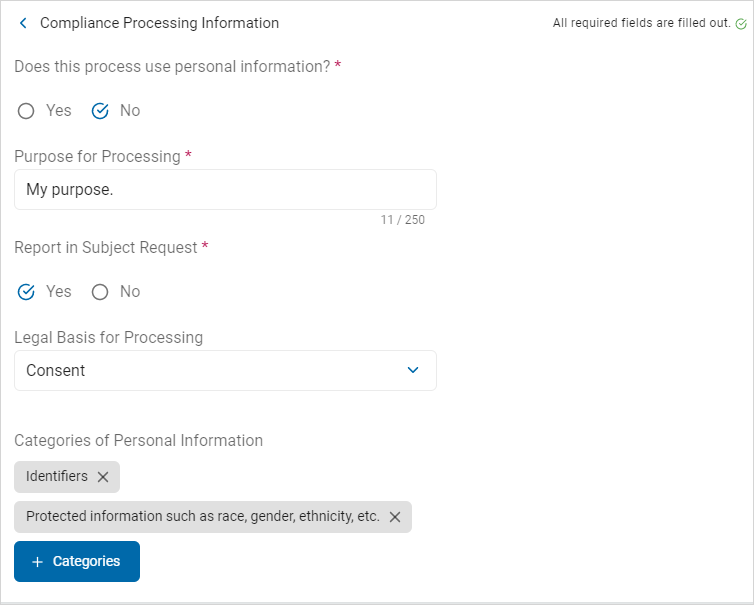Click the green required-fields checkmark icon
The height and width of the screenshot is (605, 754).
coord(741,23)
